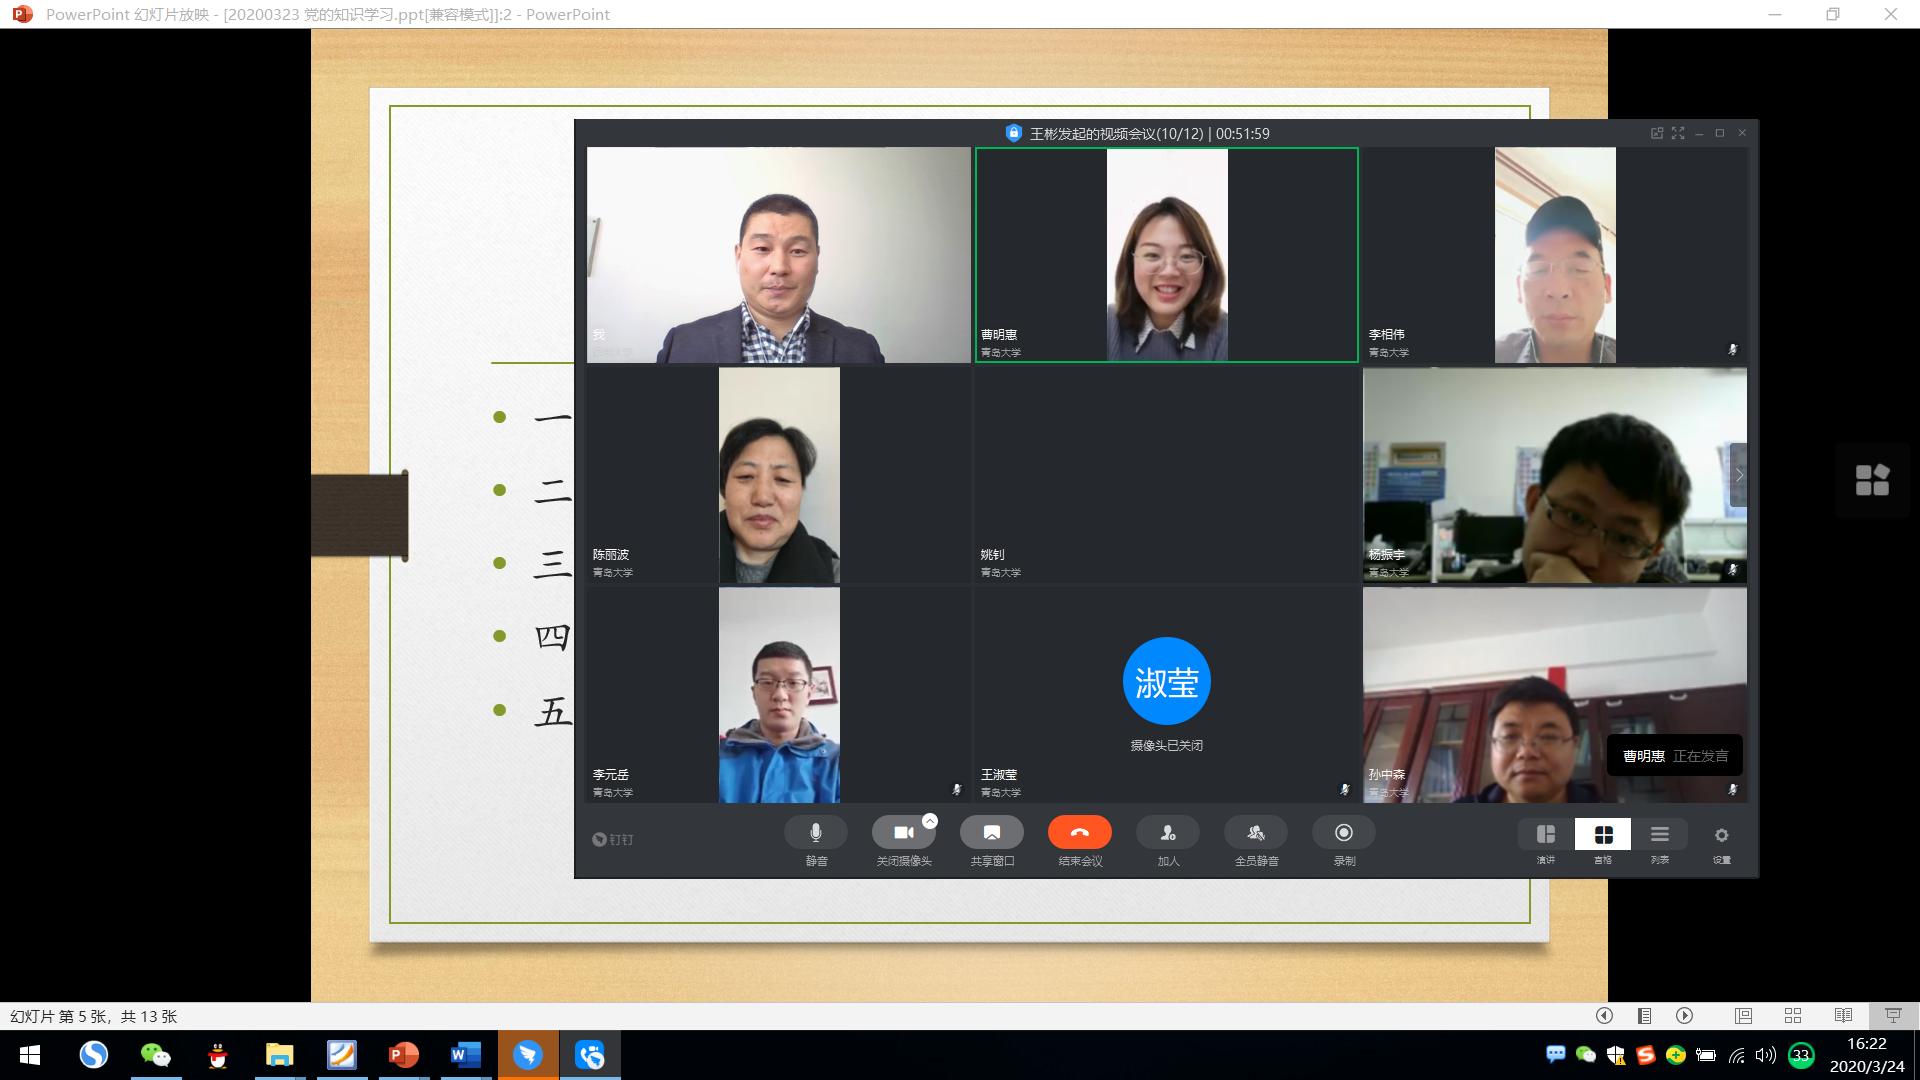Go to next slide in PowerPoint status bar
The width and height of the screenshot is (1920, 1080).
[1685, 1016]
